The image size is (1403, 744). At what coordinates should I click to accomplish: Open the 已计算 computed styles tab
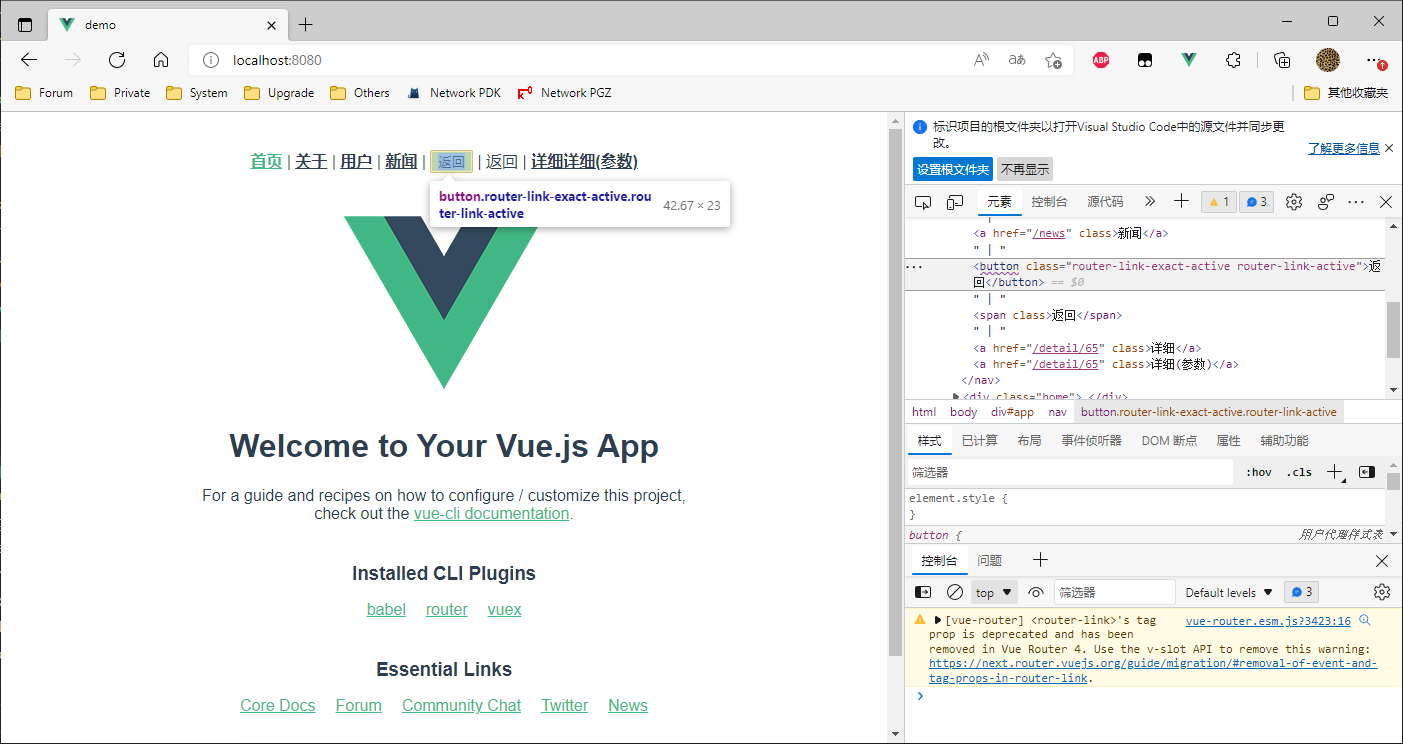[x=980, y=441]
